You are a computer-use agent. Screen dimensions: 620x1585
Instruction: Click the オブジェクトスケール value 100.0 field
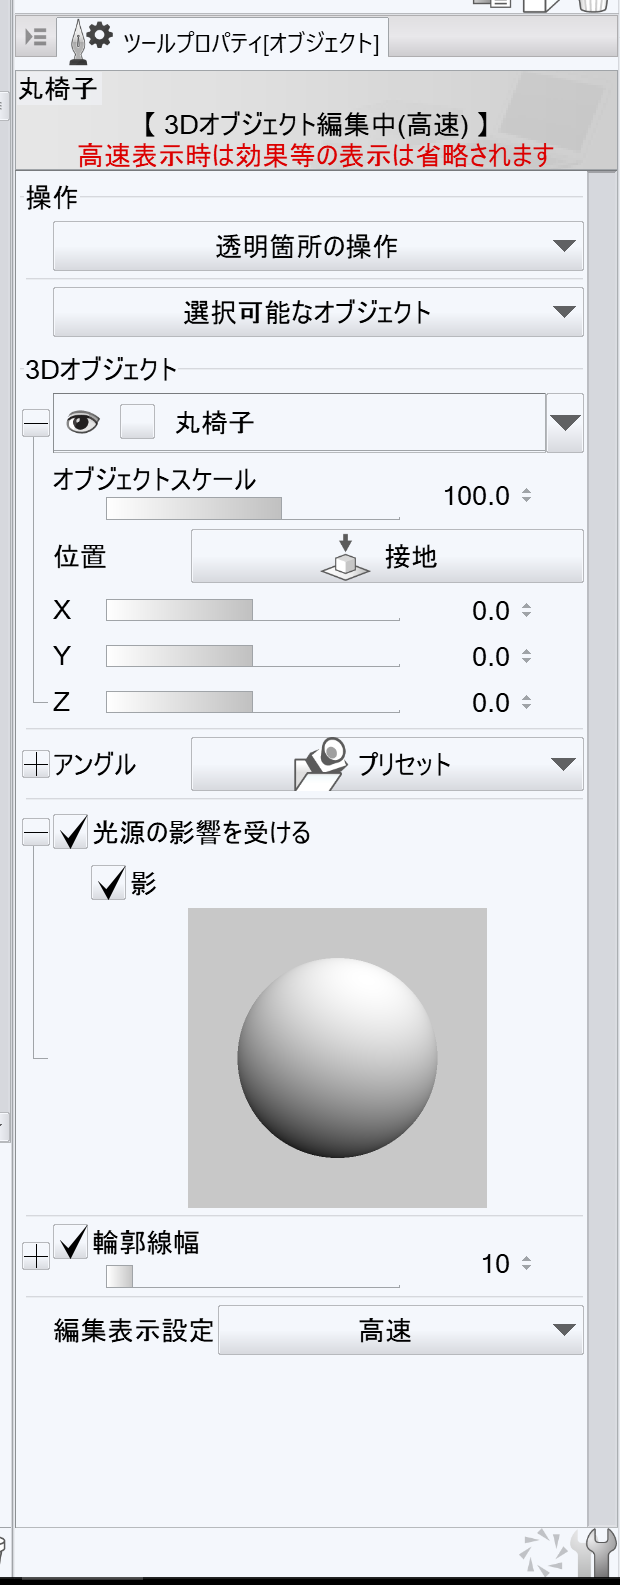(477, 495)
